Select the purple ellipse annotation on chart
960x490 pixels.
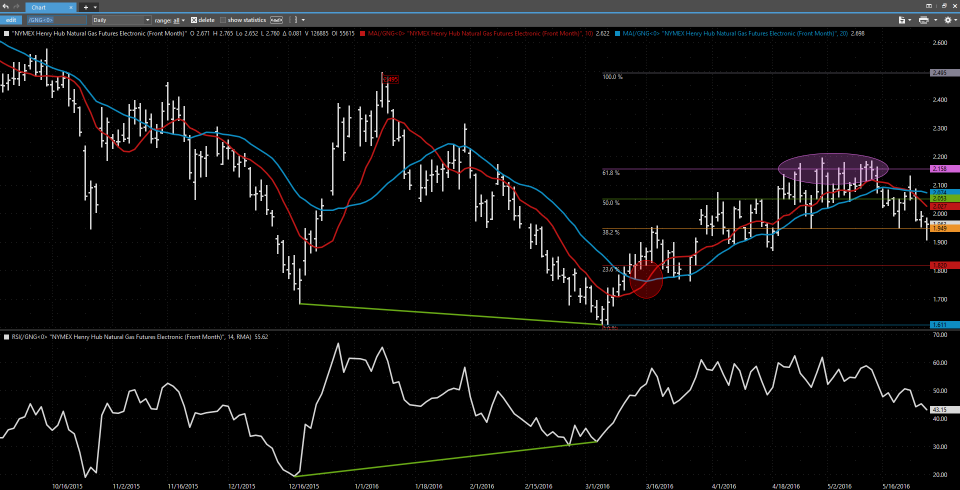pyautogui.click(x=833, y=169)
